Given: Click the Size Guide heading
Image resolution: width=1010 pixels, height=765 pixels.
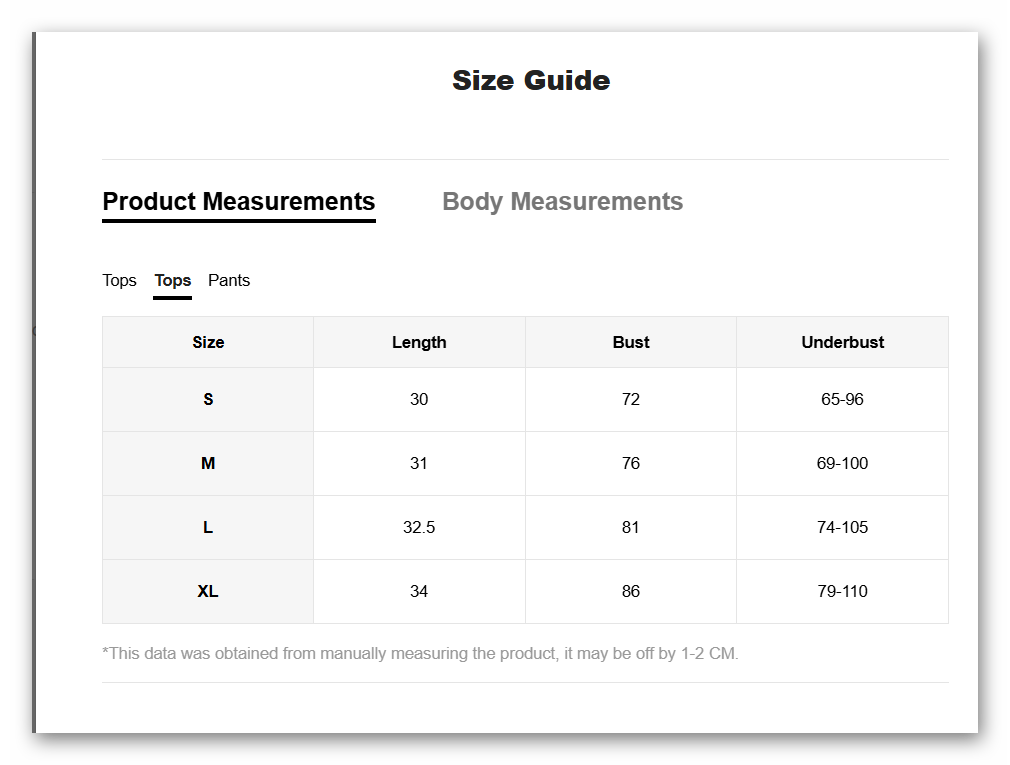Looking at the screenshot, I should click(x=531, y=81).
